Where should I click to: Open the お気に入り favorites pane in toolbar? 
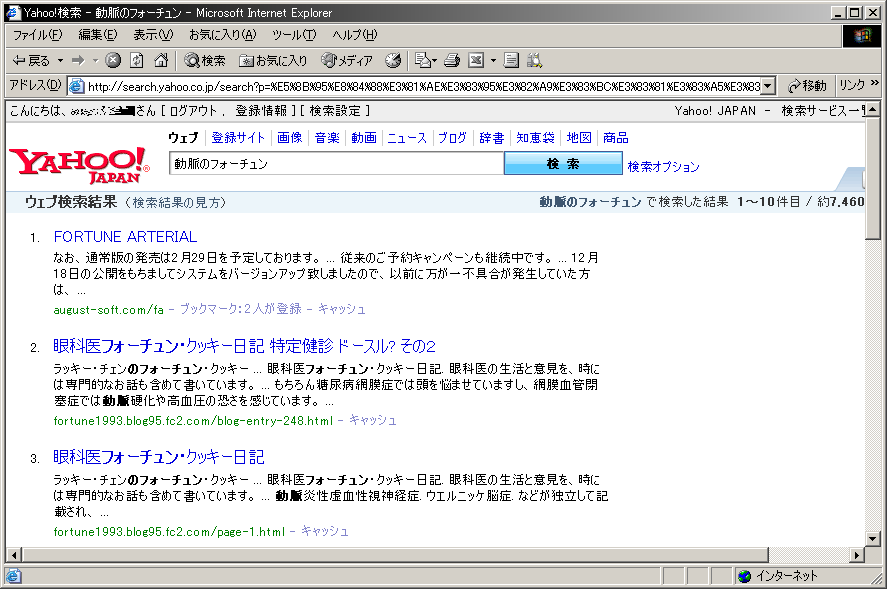point(273,60)
